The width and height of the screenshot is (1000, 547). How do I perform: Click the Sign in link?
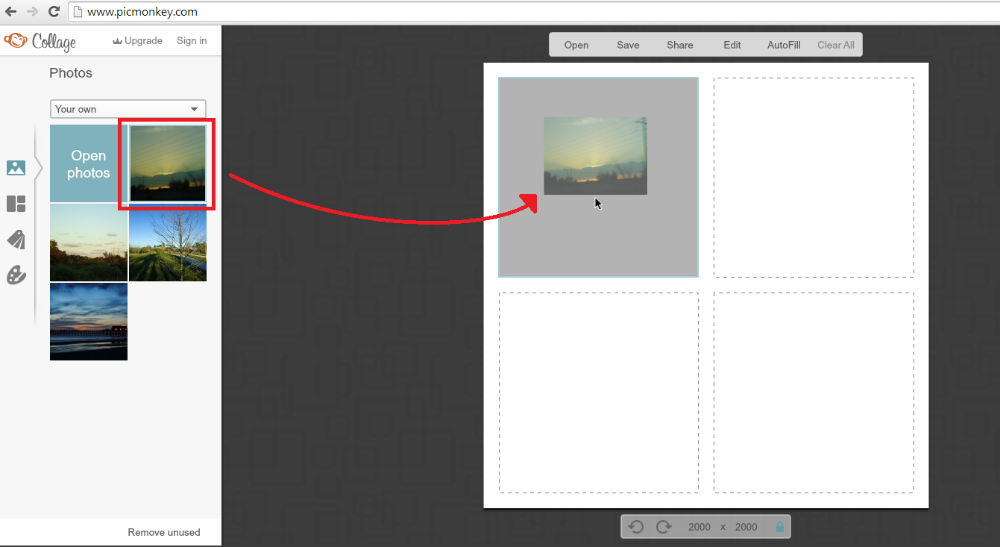click(192, 41)
